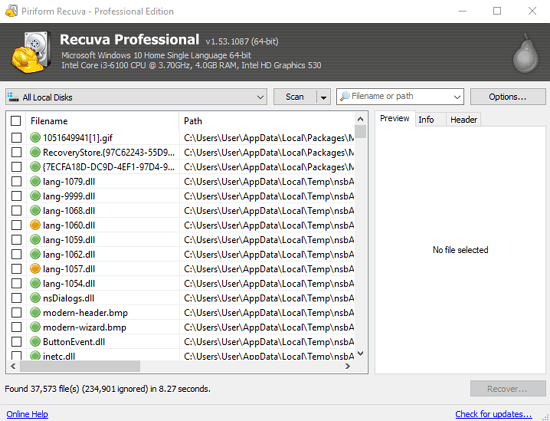The width and height of the screenshot is (550, 421).
Task: Switch to the Preview tab
Action: pos(395,119)
